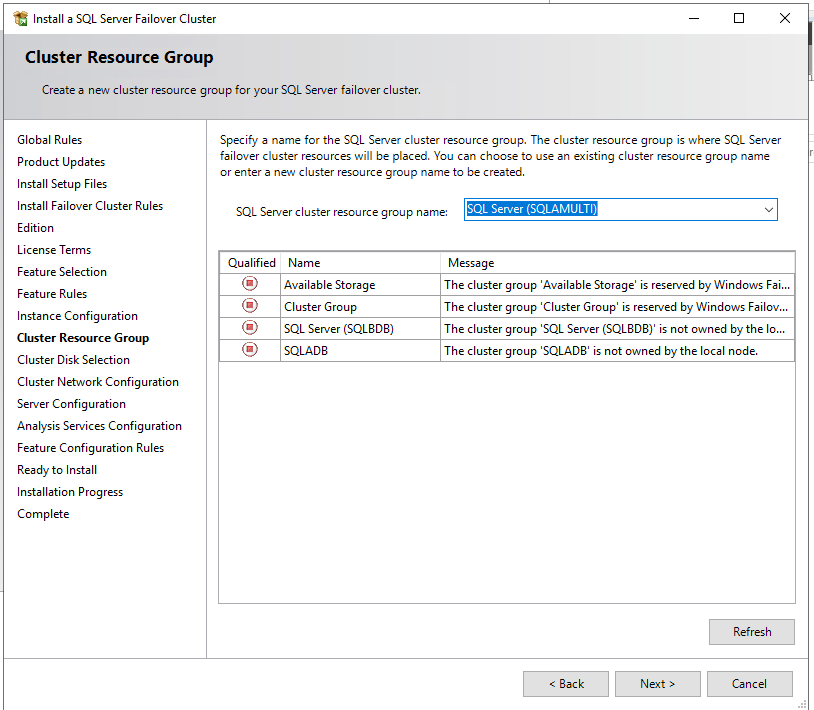Select Feature Selection step
The width and height of the screenshot is (814, 710).
point(62,272)
